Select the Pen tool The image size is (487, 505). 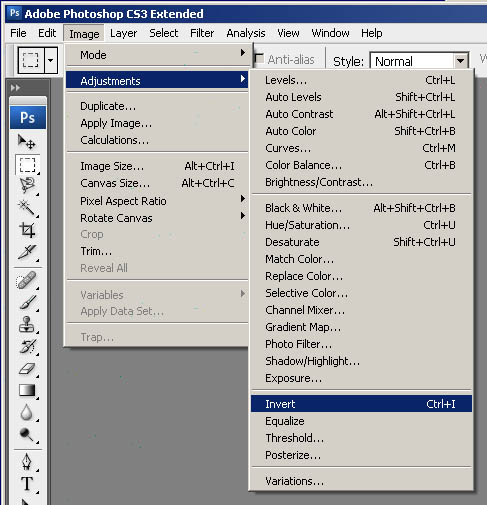(x=27, y=462)
